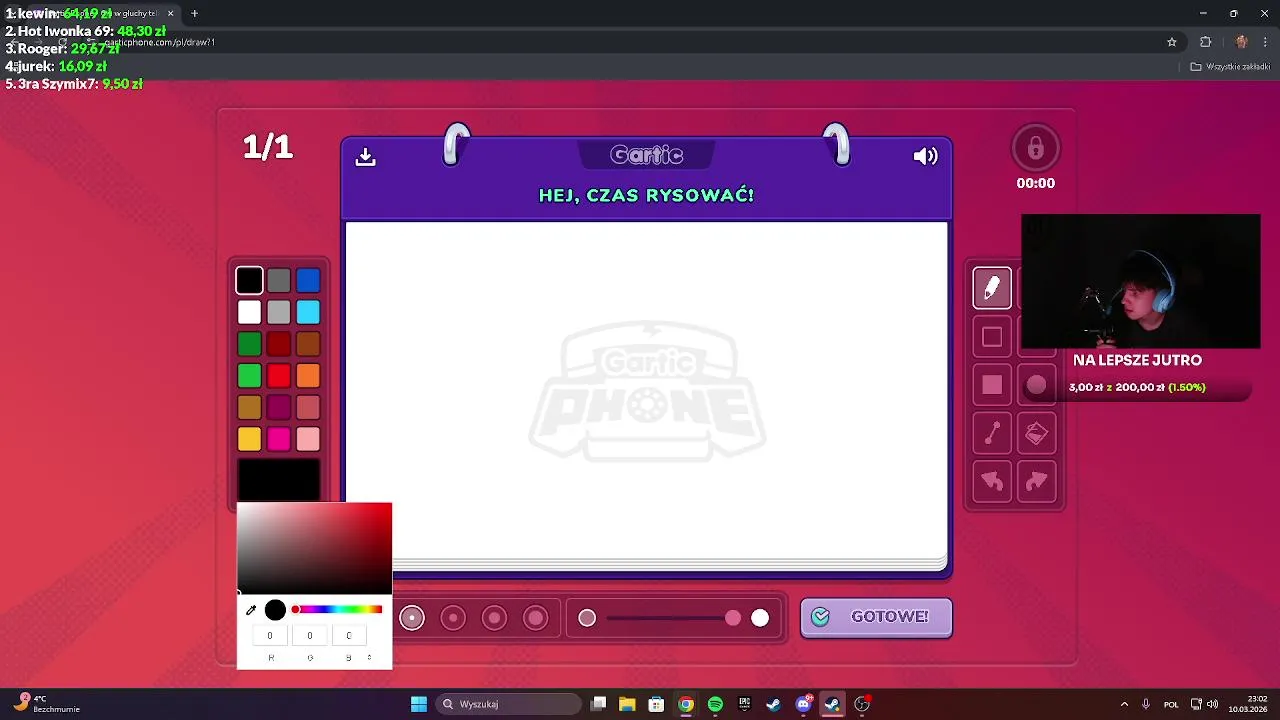Image resolution: width=1280 pixels, height=720 pixels.
Task: Choose the currently highlighted brush thickness
Action: tap(412, 618)
